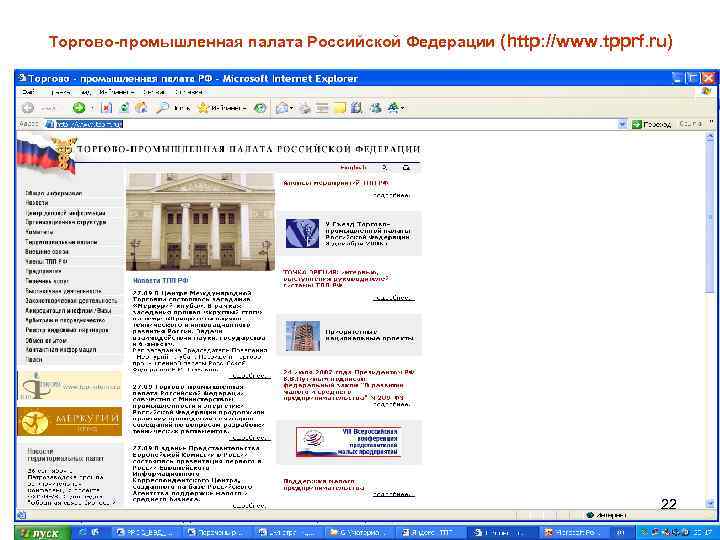Open the Правка menu
This screenshot has width=720, height=540.
pos(61,92)
